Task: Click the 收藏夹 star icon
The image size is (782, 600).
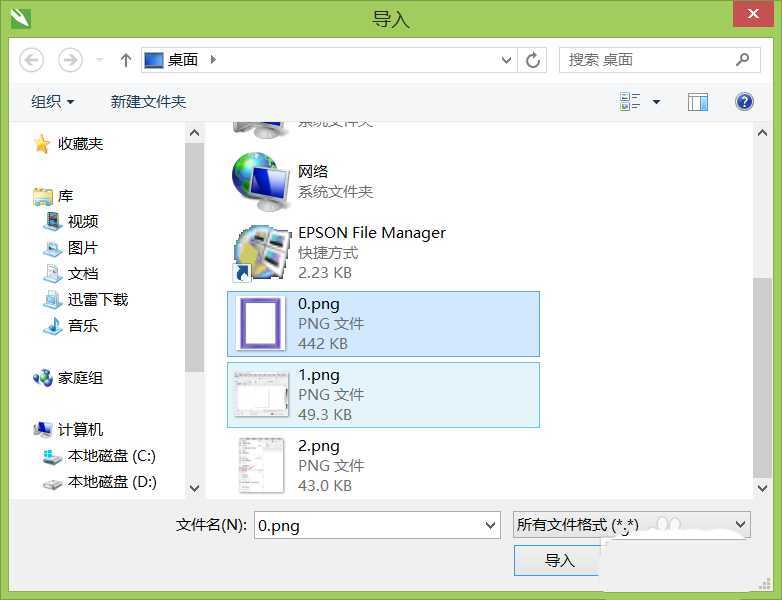Action: [x=42, y=144]
